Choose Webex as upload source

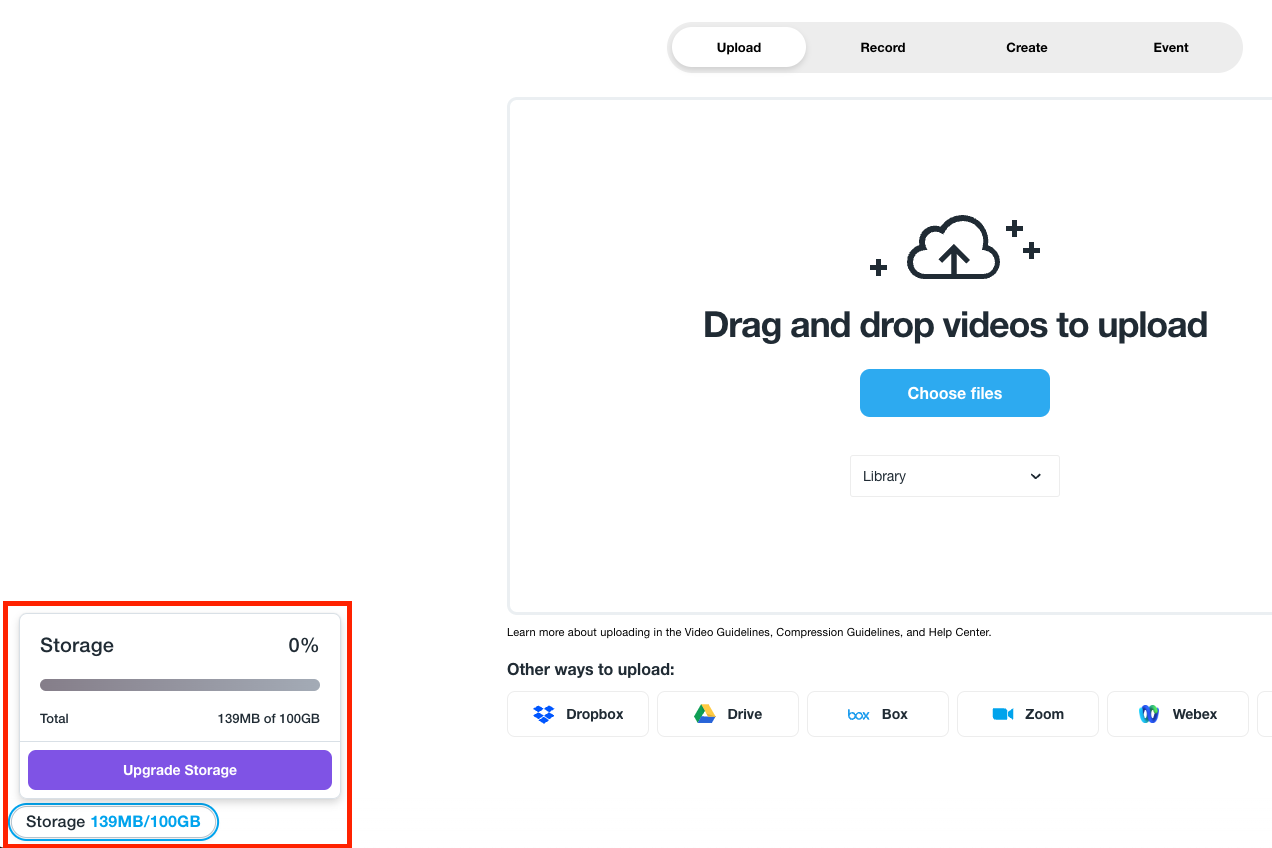(x=1178, y=714)
